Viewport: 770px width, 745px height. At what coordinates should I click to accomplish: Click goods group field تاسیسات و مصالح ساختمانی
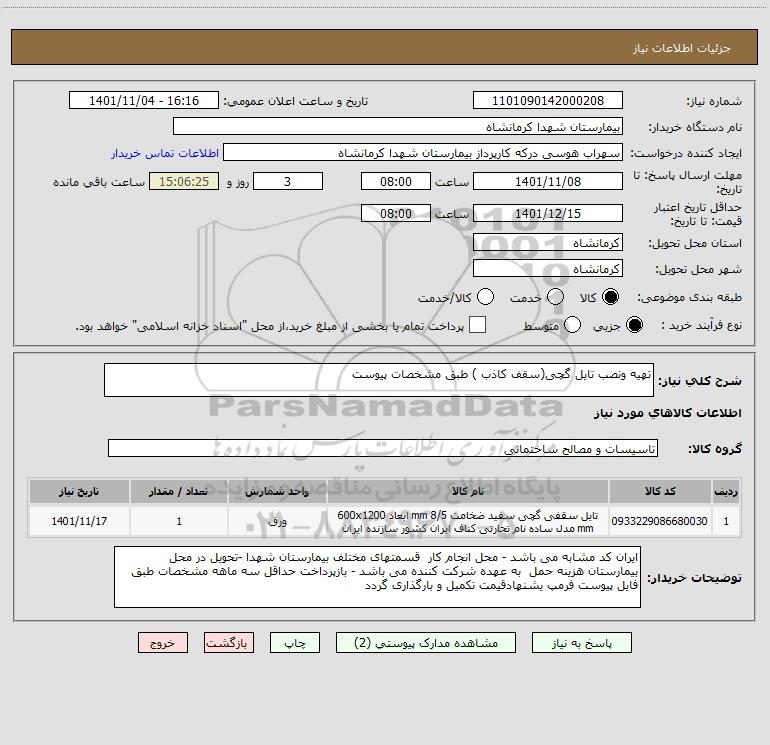pyautogui.click(x=383, y=448)
